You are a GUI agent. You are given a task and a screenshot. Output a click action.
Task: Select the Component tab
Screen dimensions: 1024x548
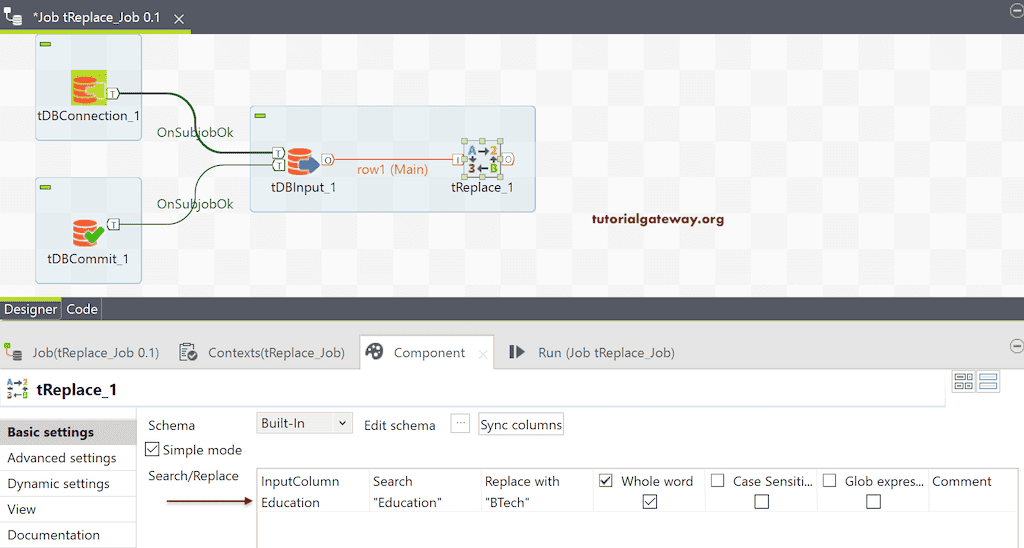[429, 353]
